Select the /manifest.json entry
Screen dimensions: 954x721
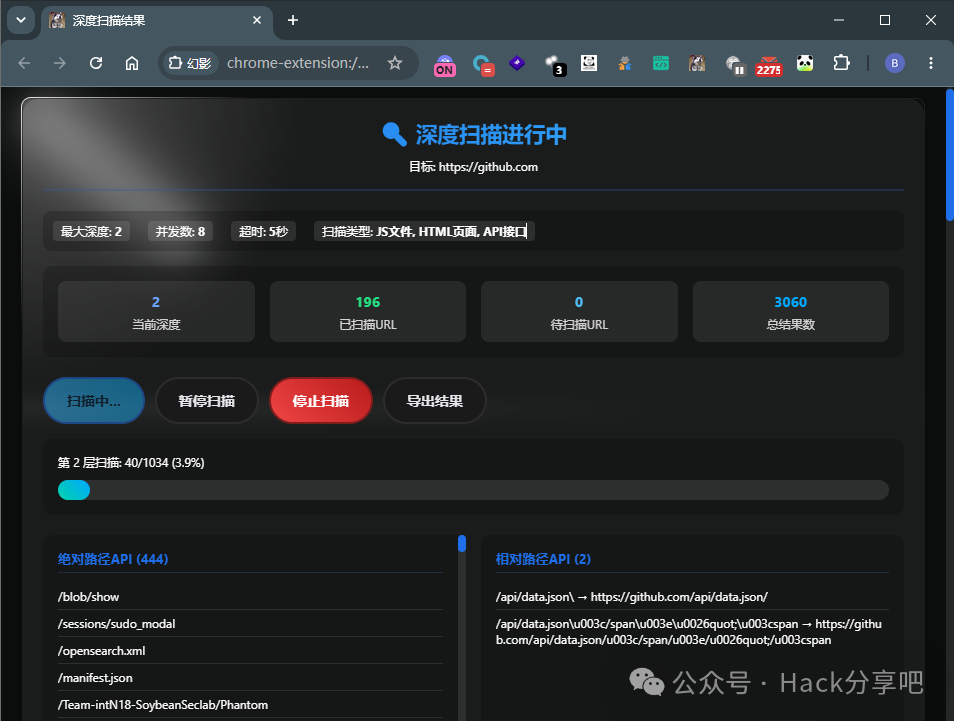pos(250,677)
